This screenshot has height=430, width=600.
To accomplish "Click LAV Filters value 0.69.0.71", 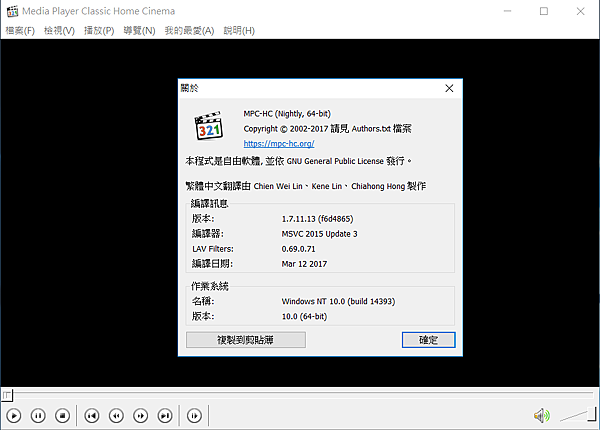I will point(298,249).
